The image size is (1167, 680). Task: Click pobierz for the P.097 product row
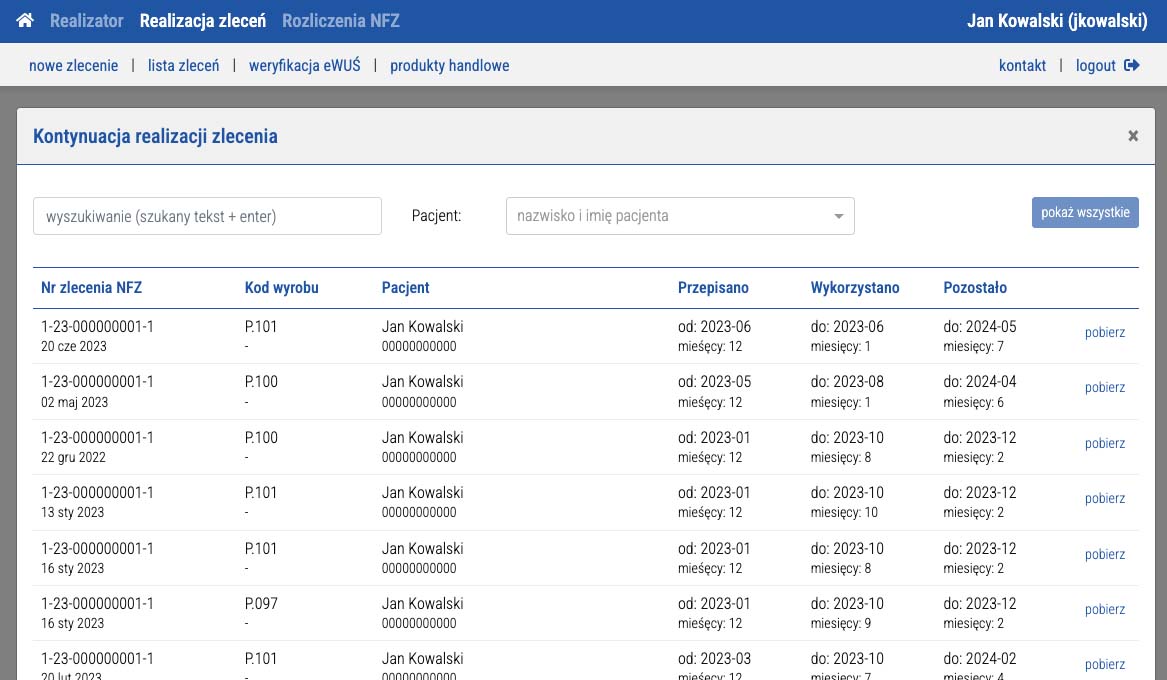point(1104,610)
